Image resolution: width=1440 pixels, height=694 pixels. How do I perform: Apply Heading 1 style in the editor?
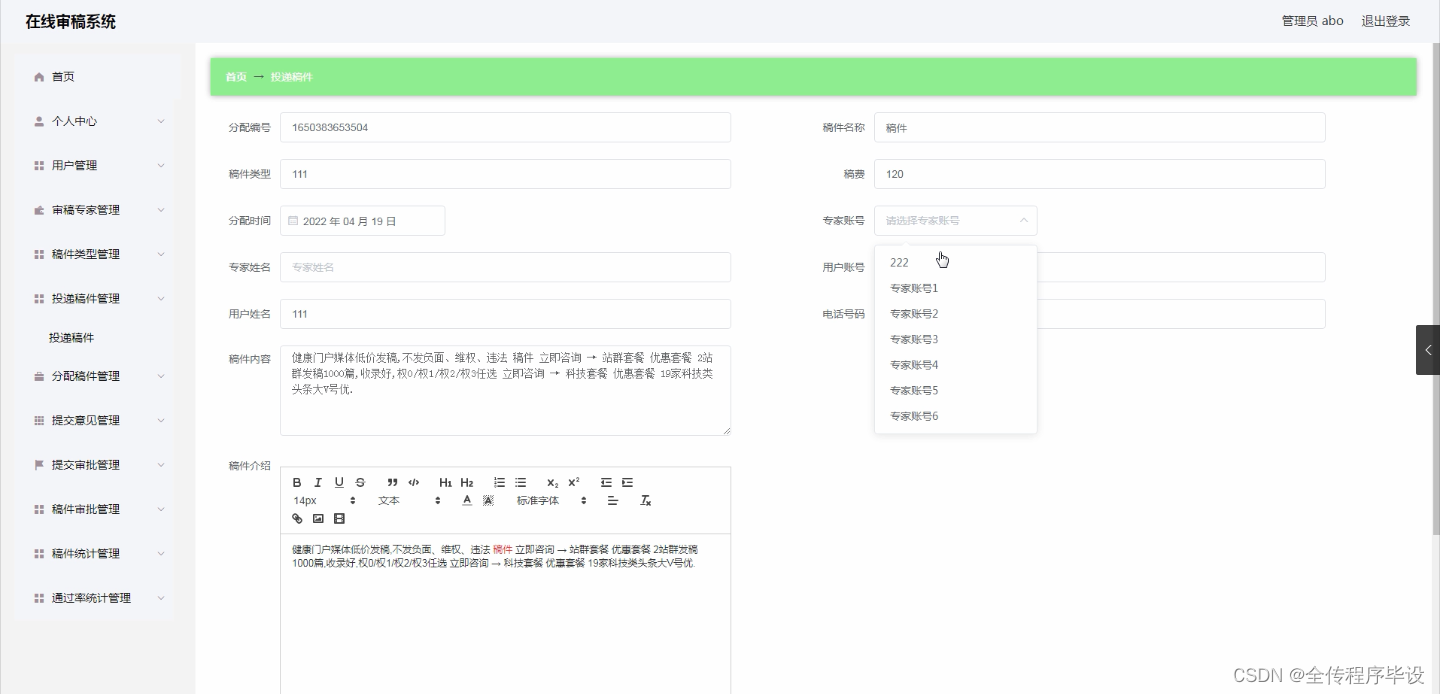point(445,483)
